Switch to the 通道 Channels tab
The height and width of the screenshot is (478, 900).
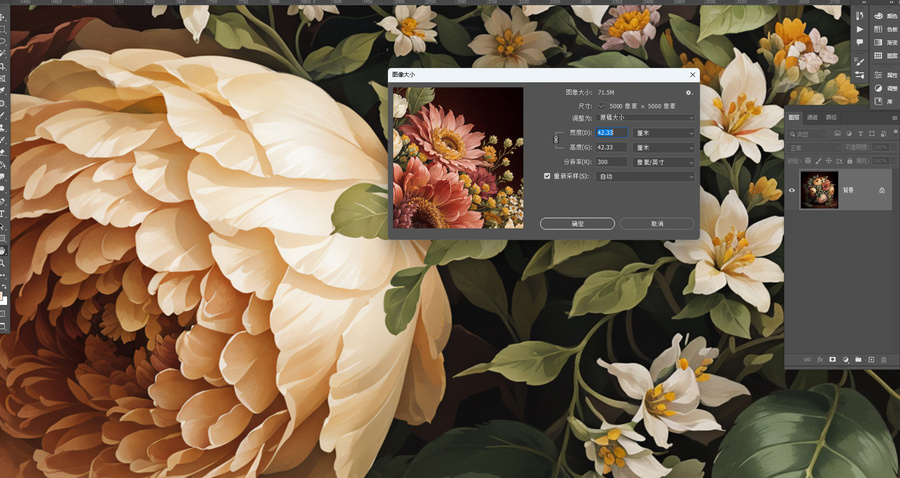[812, 118]
